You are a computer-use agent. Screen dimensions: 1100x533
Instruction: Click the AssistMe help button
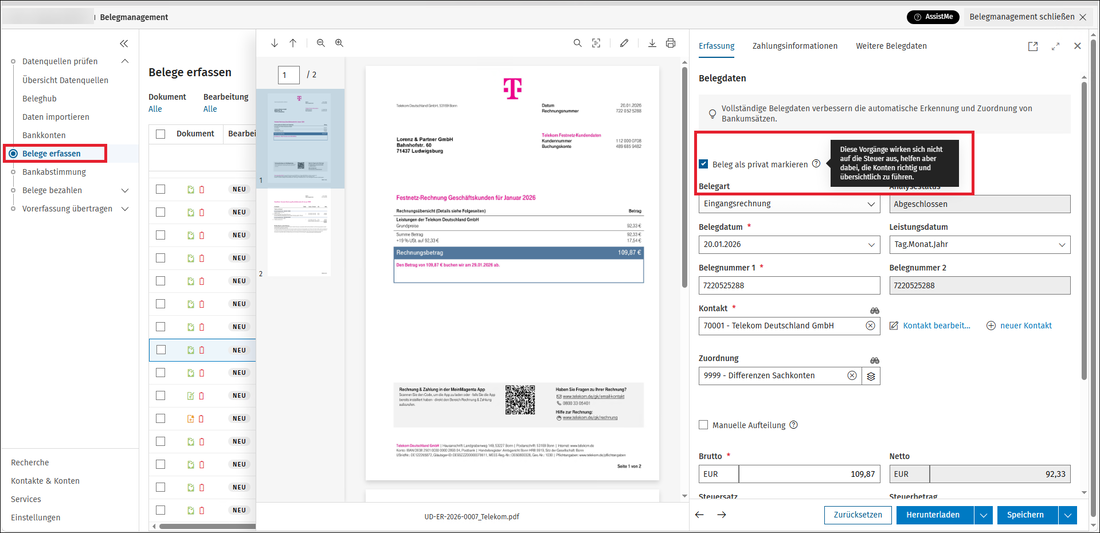(x=933, y=17)
